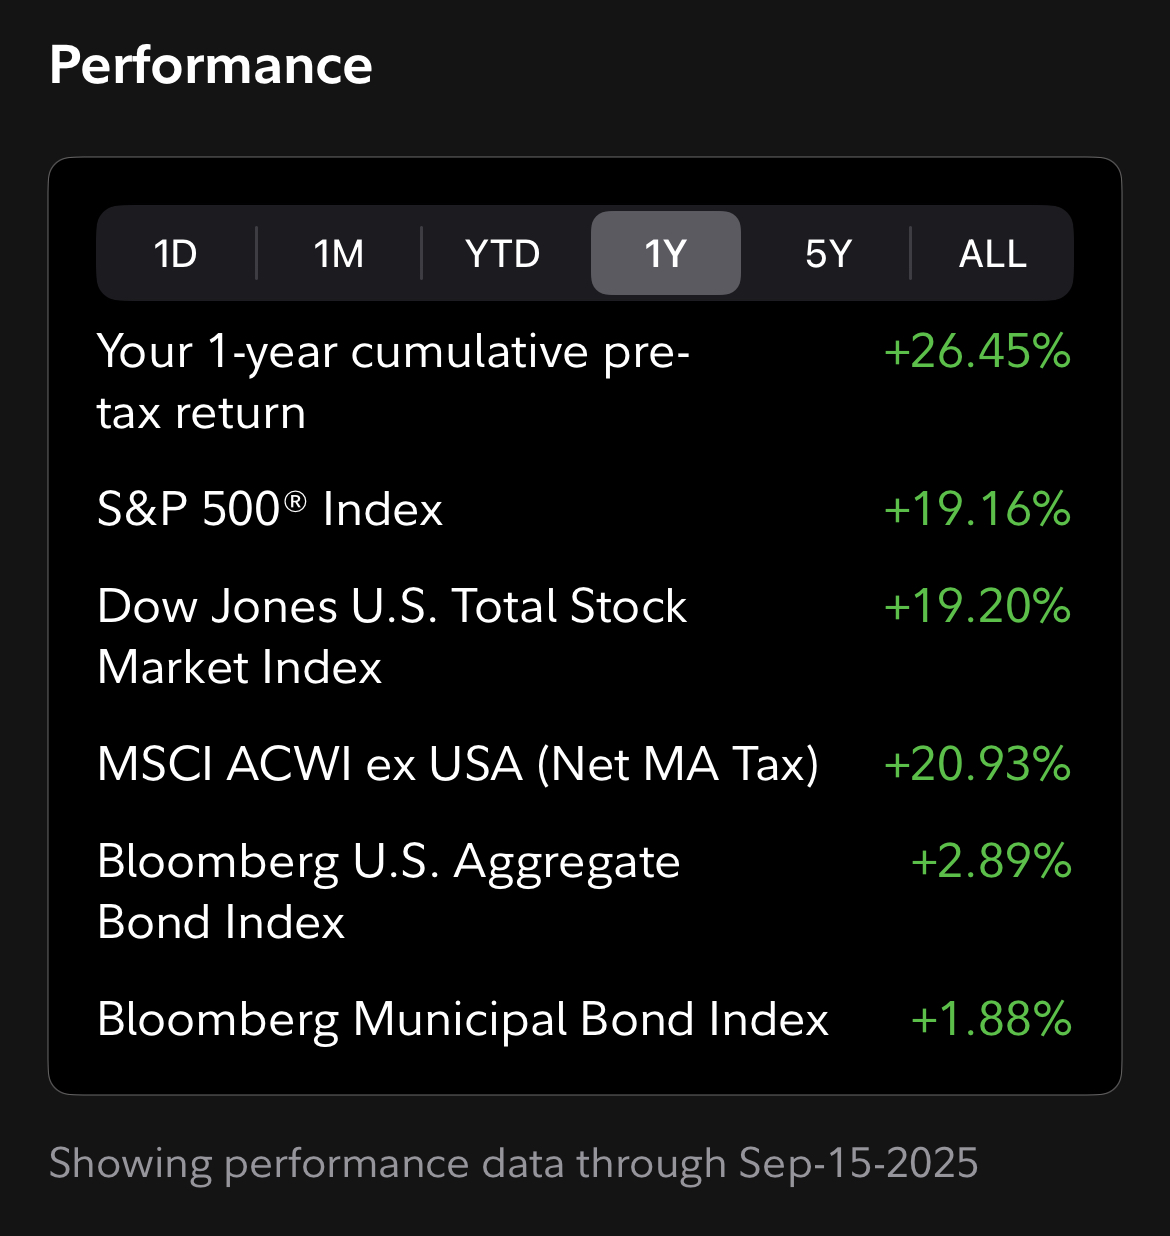Tap the Performance heading

(211, 66)
